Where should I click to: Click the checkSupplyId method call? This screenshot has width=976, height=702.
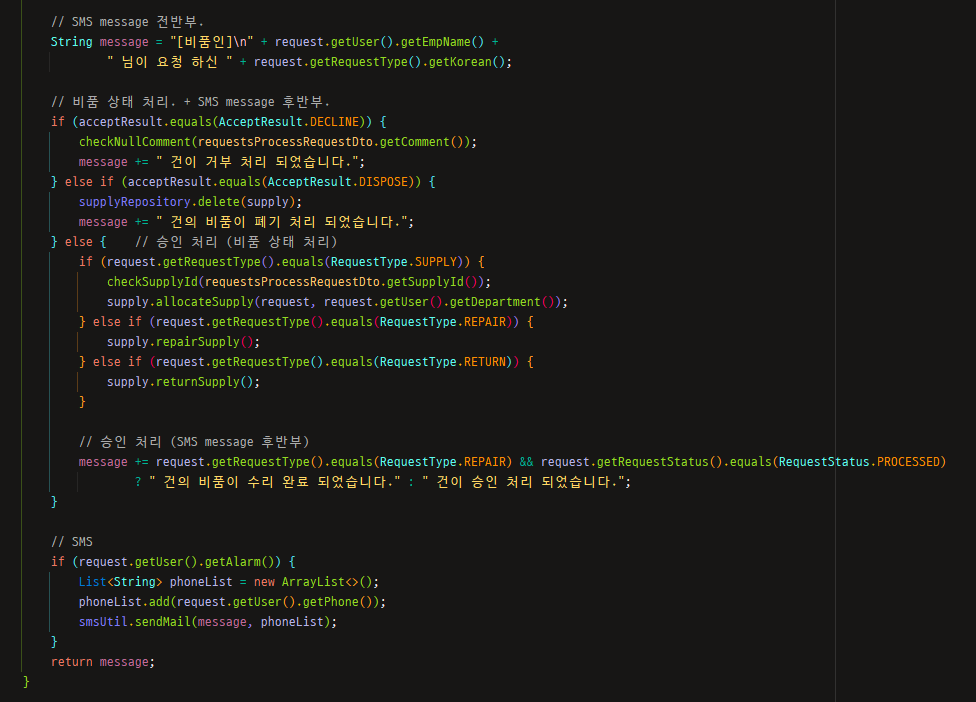point(152,282)
